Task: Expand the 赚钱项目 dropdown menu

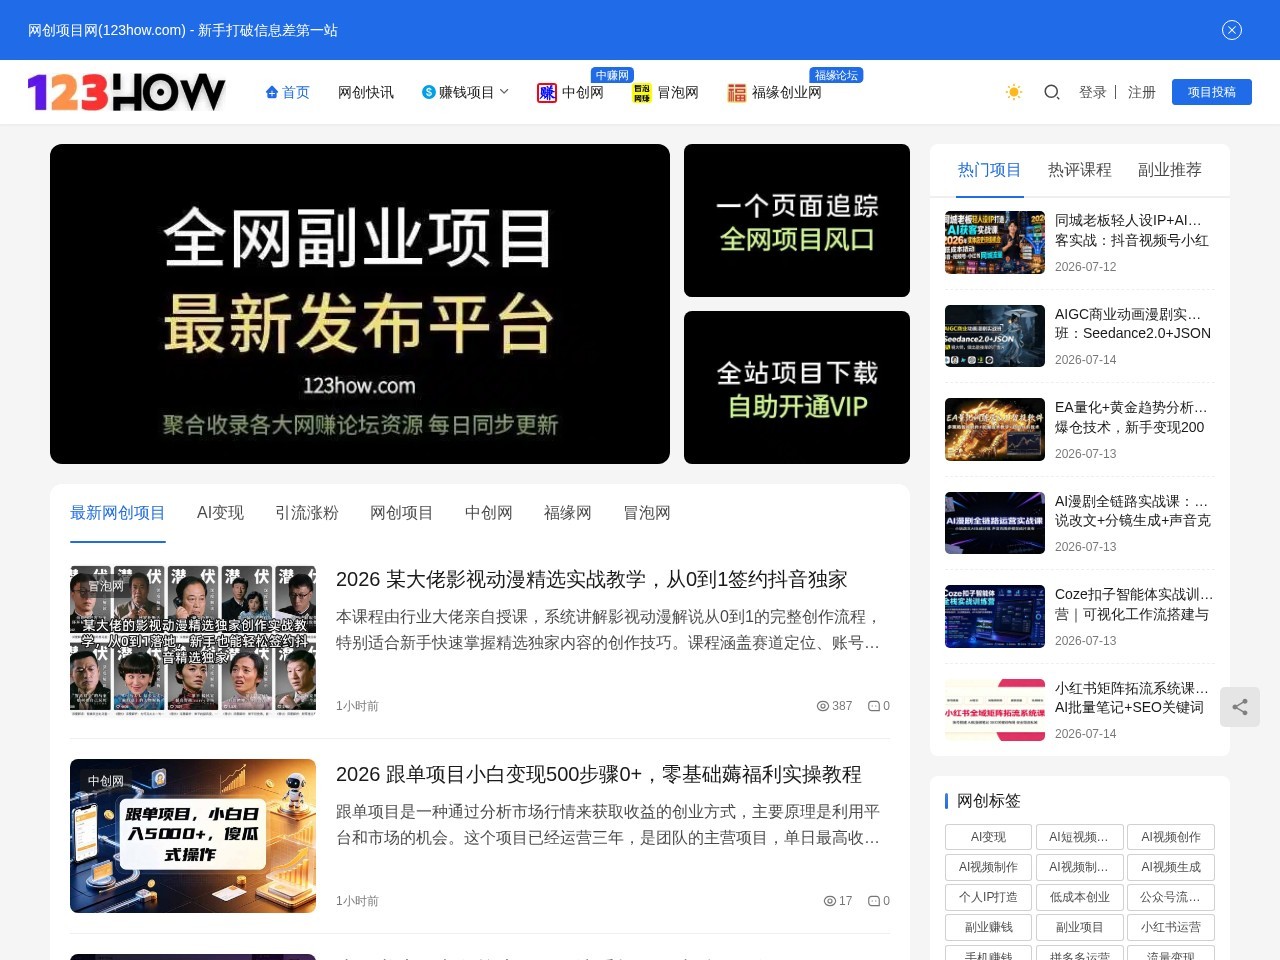Action: click(x=466, y=92)
